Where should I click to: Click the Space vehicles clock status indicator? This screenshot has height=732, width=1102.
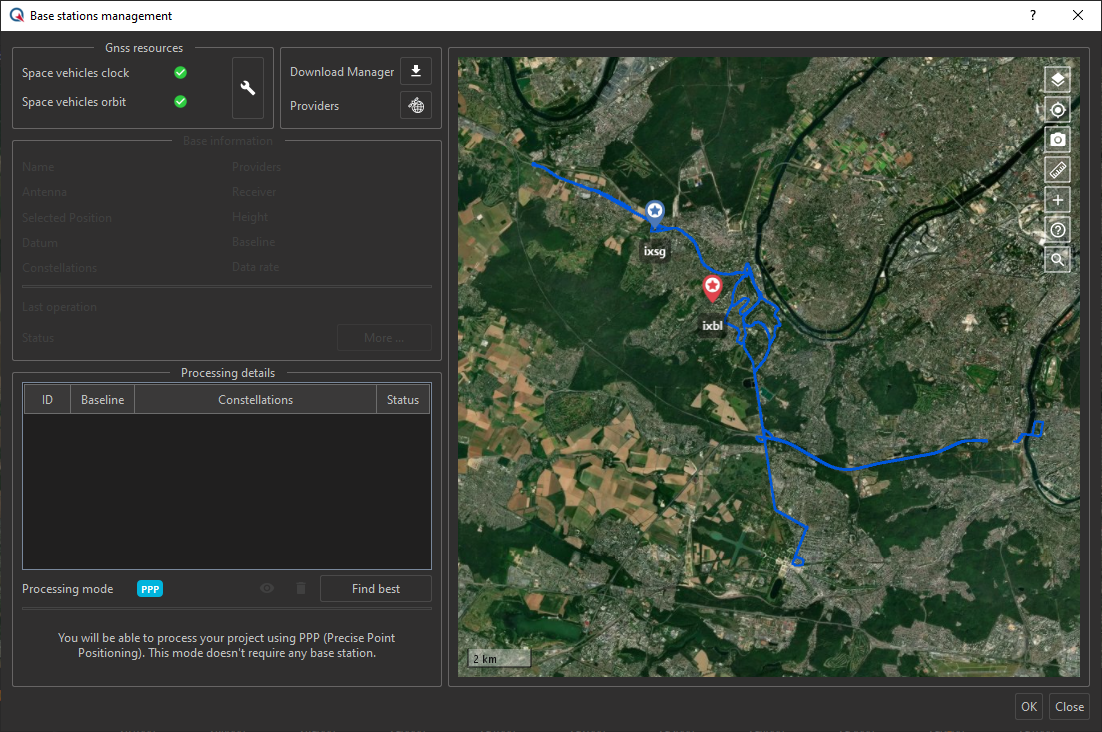click(180, 73)
